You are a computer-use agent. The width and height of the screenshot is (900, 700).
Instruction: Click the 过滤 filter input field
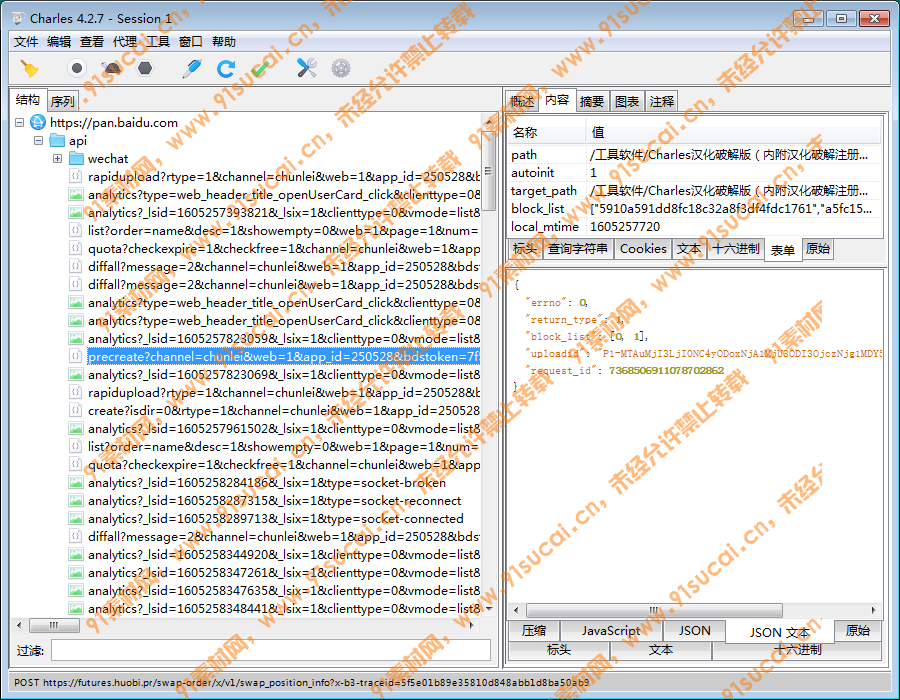click(x=270, y=650)
